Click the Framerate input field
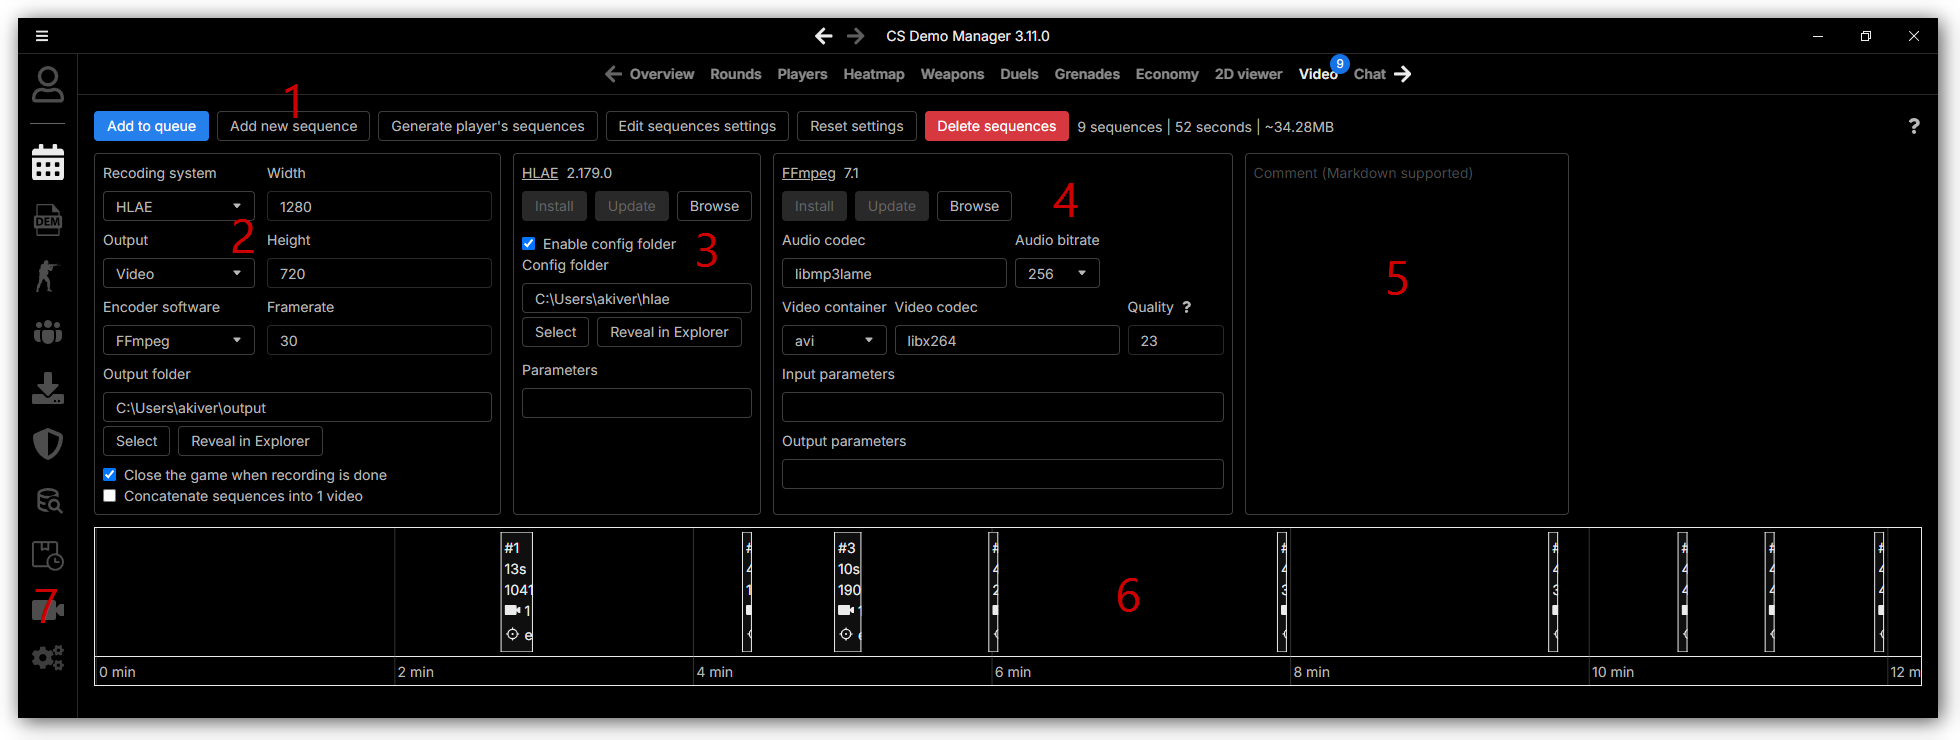 click(x=379, y=341)
